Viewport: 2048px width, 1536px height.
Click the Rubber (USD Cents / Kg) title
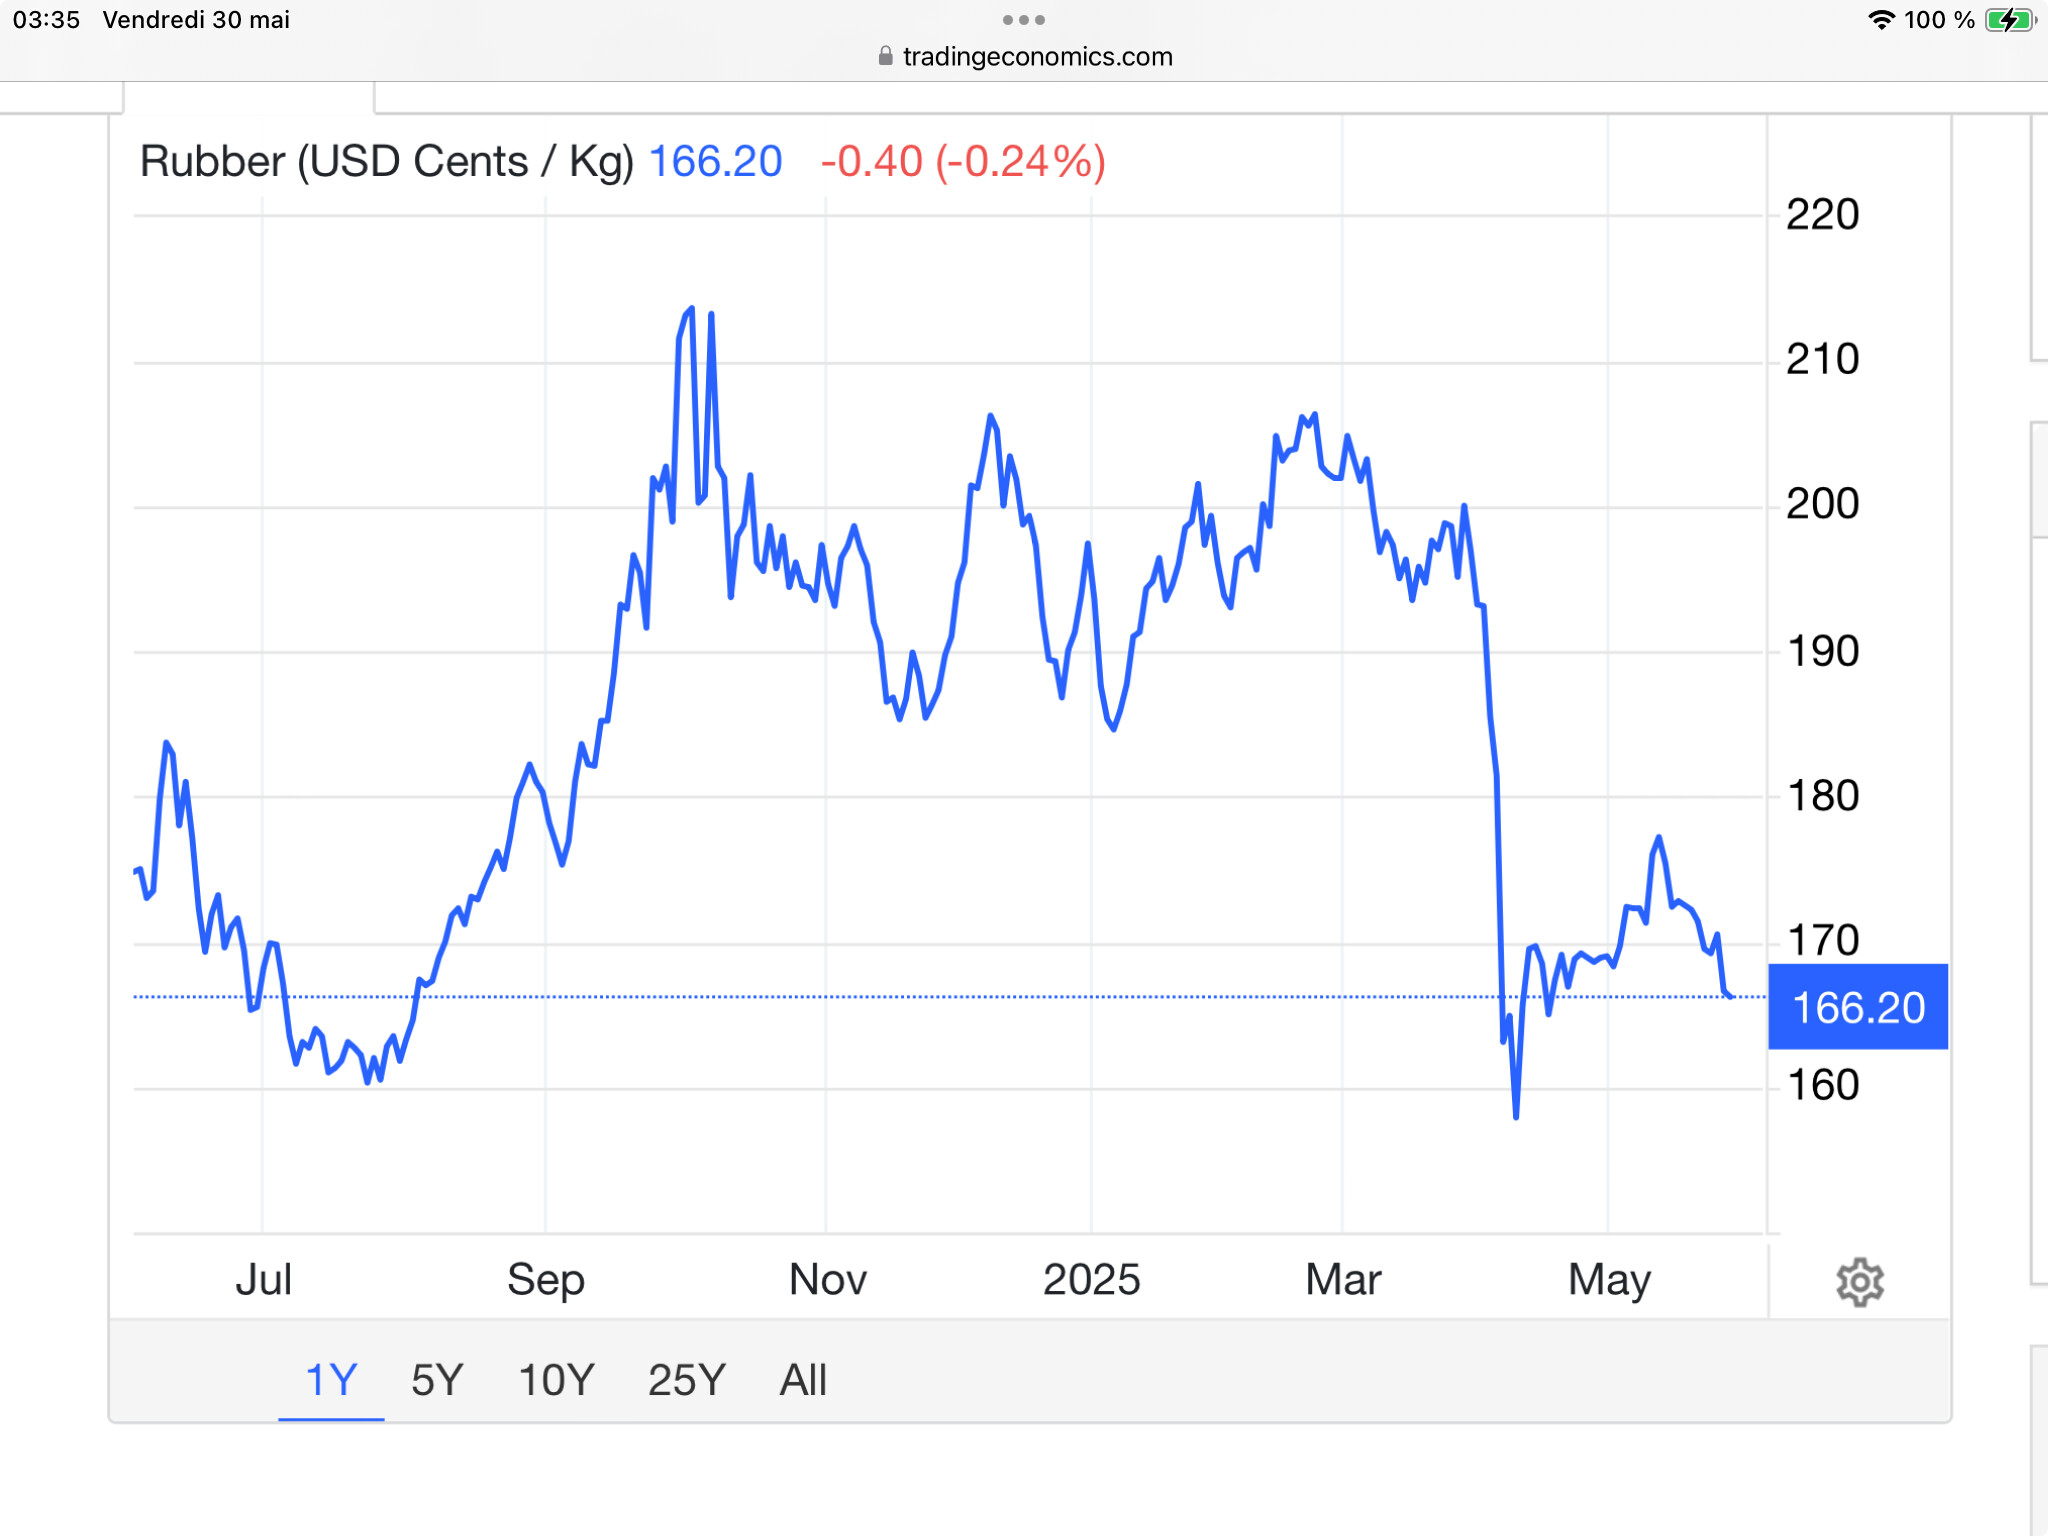tap(387, 161)
